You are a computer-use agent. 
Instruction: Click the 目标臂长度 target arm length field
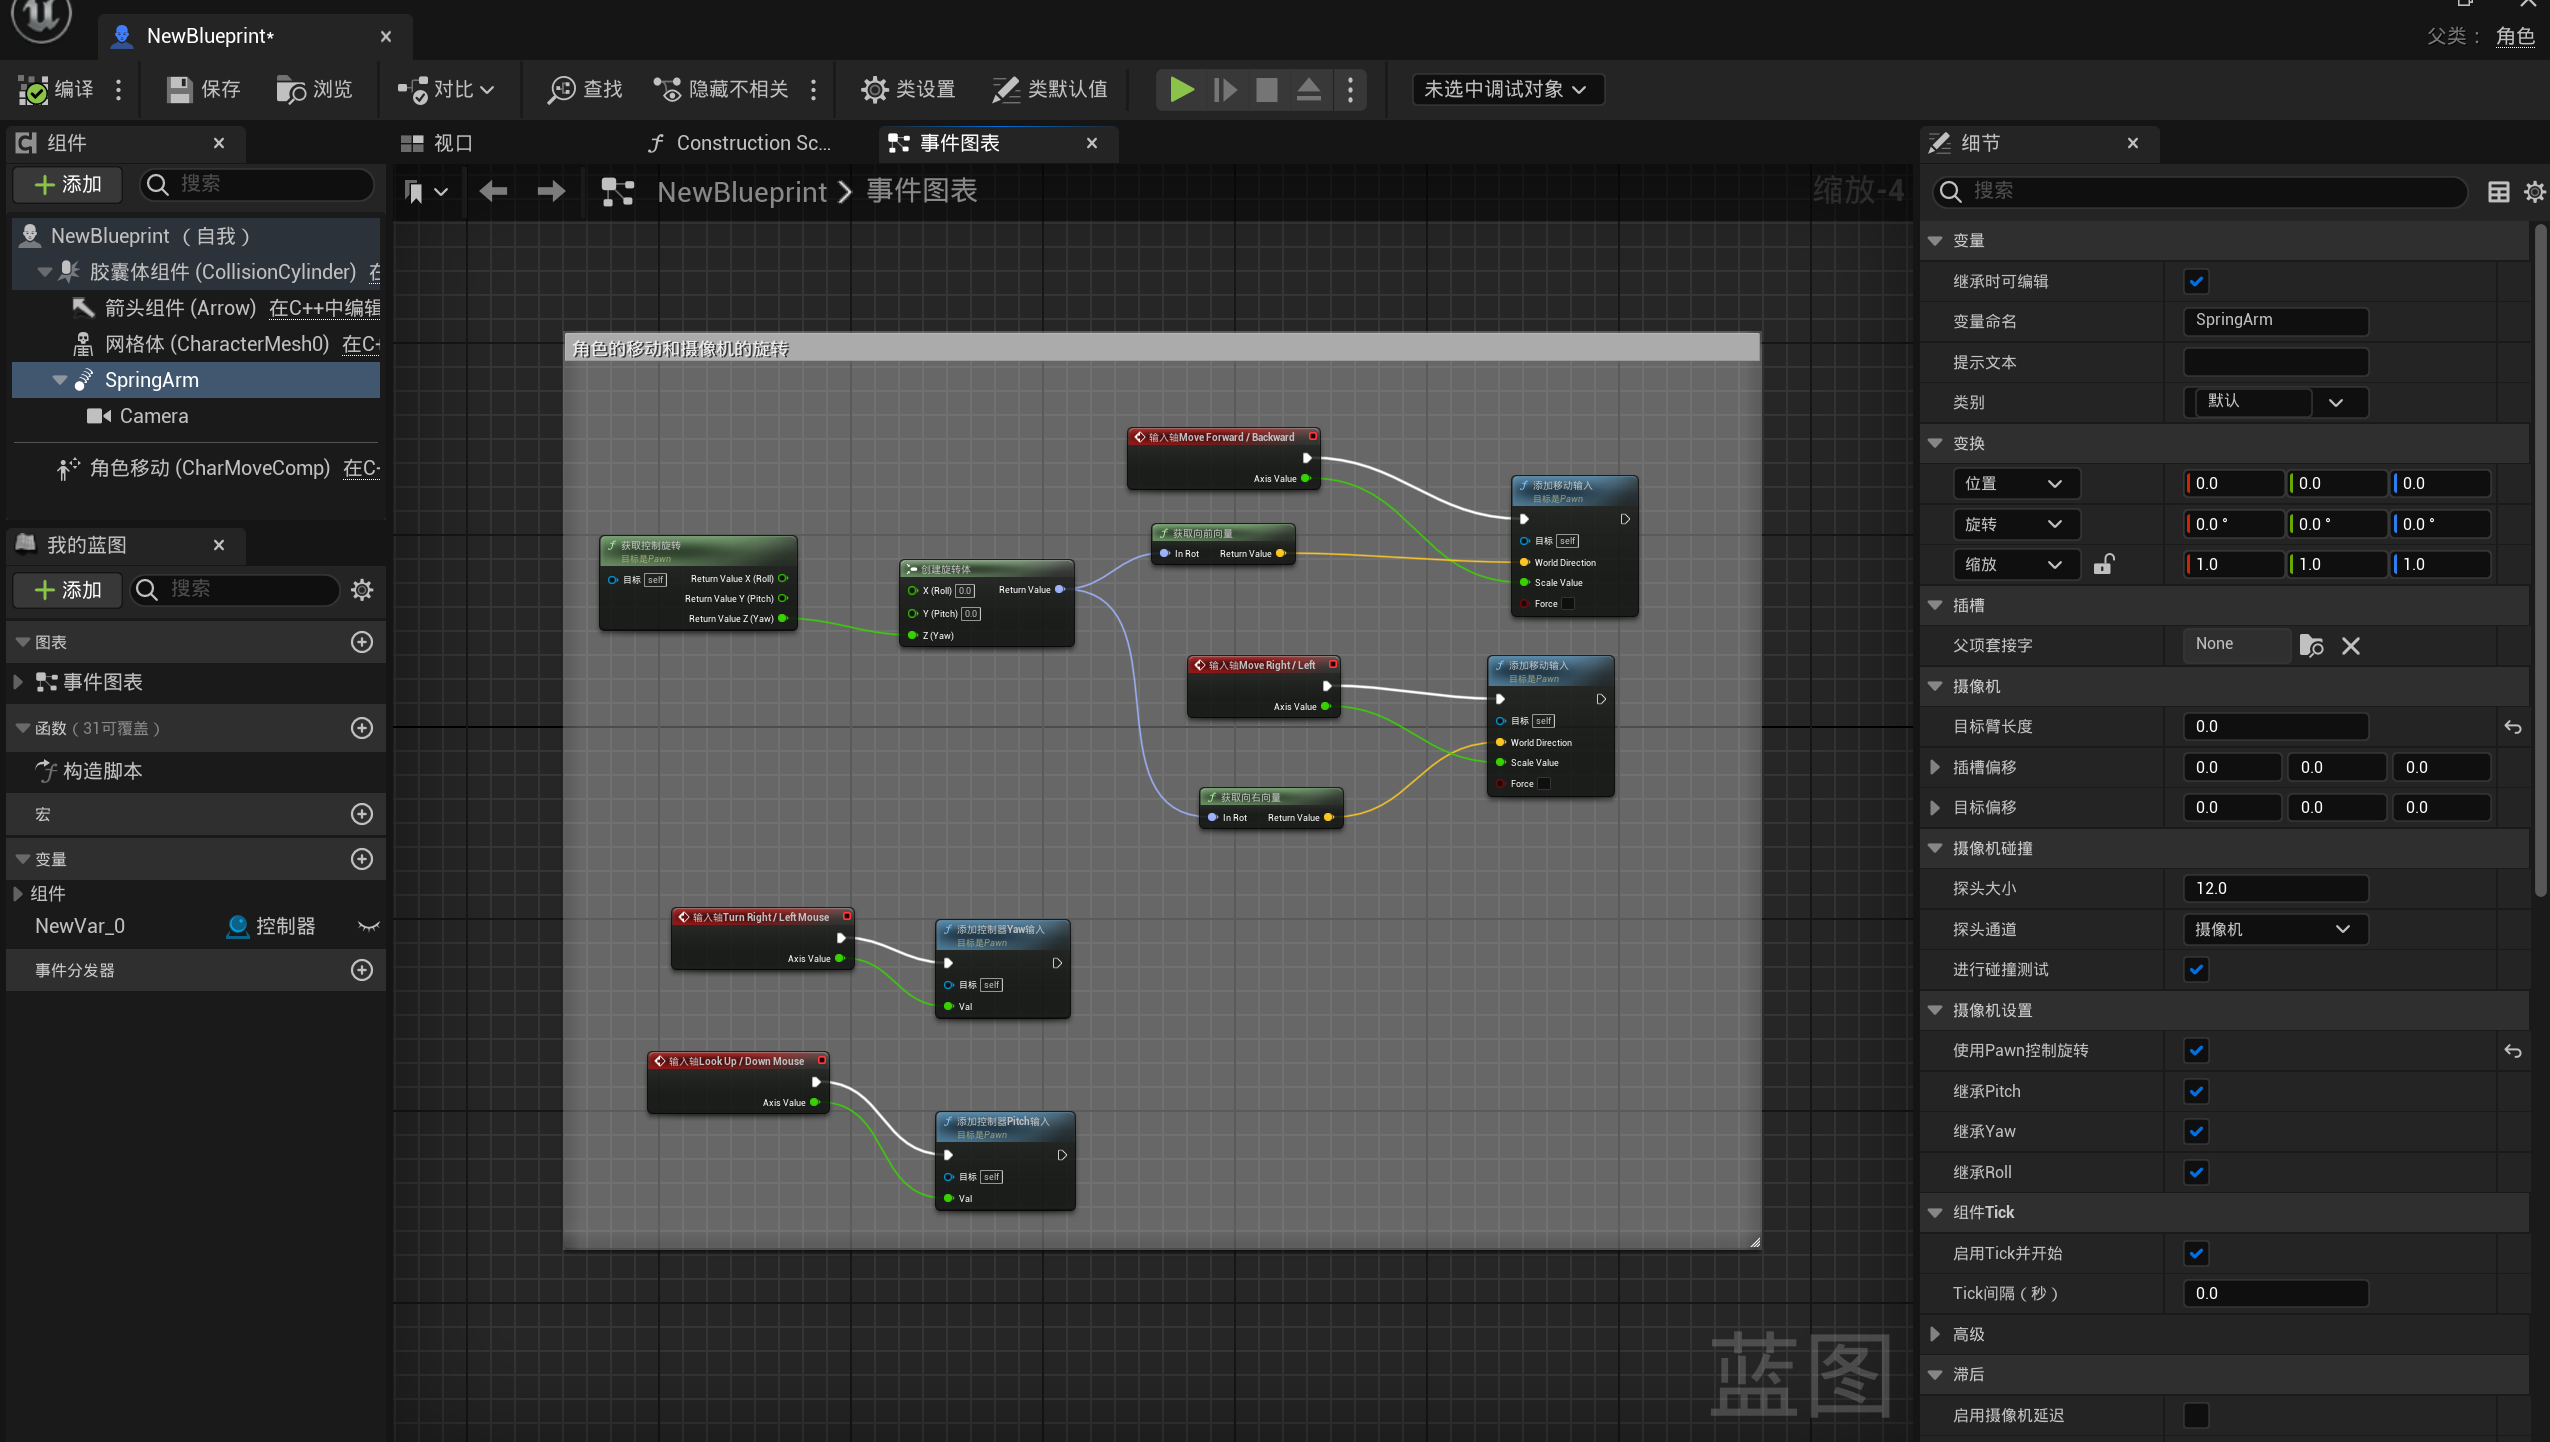tap(2274, 727)
